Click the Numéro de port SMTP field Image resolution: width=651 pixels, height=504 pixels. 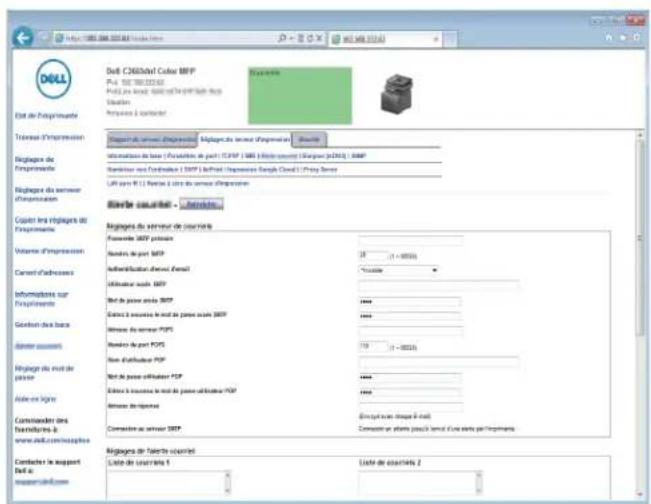(373, 255)
